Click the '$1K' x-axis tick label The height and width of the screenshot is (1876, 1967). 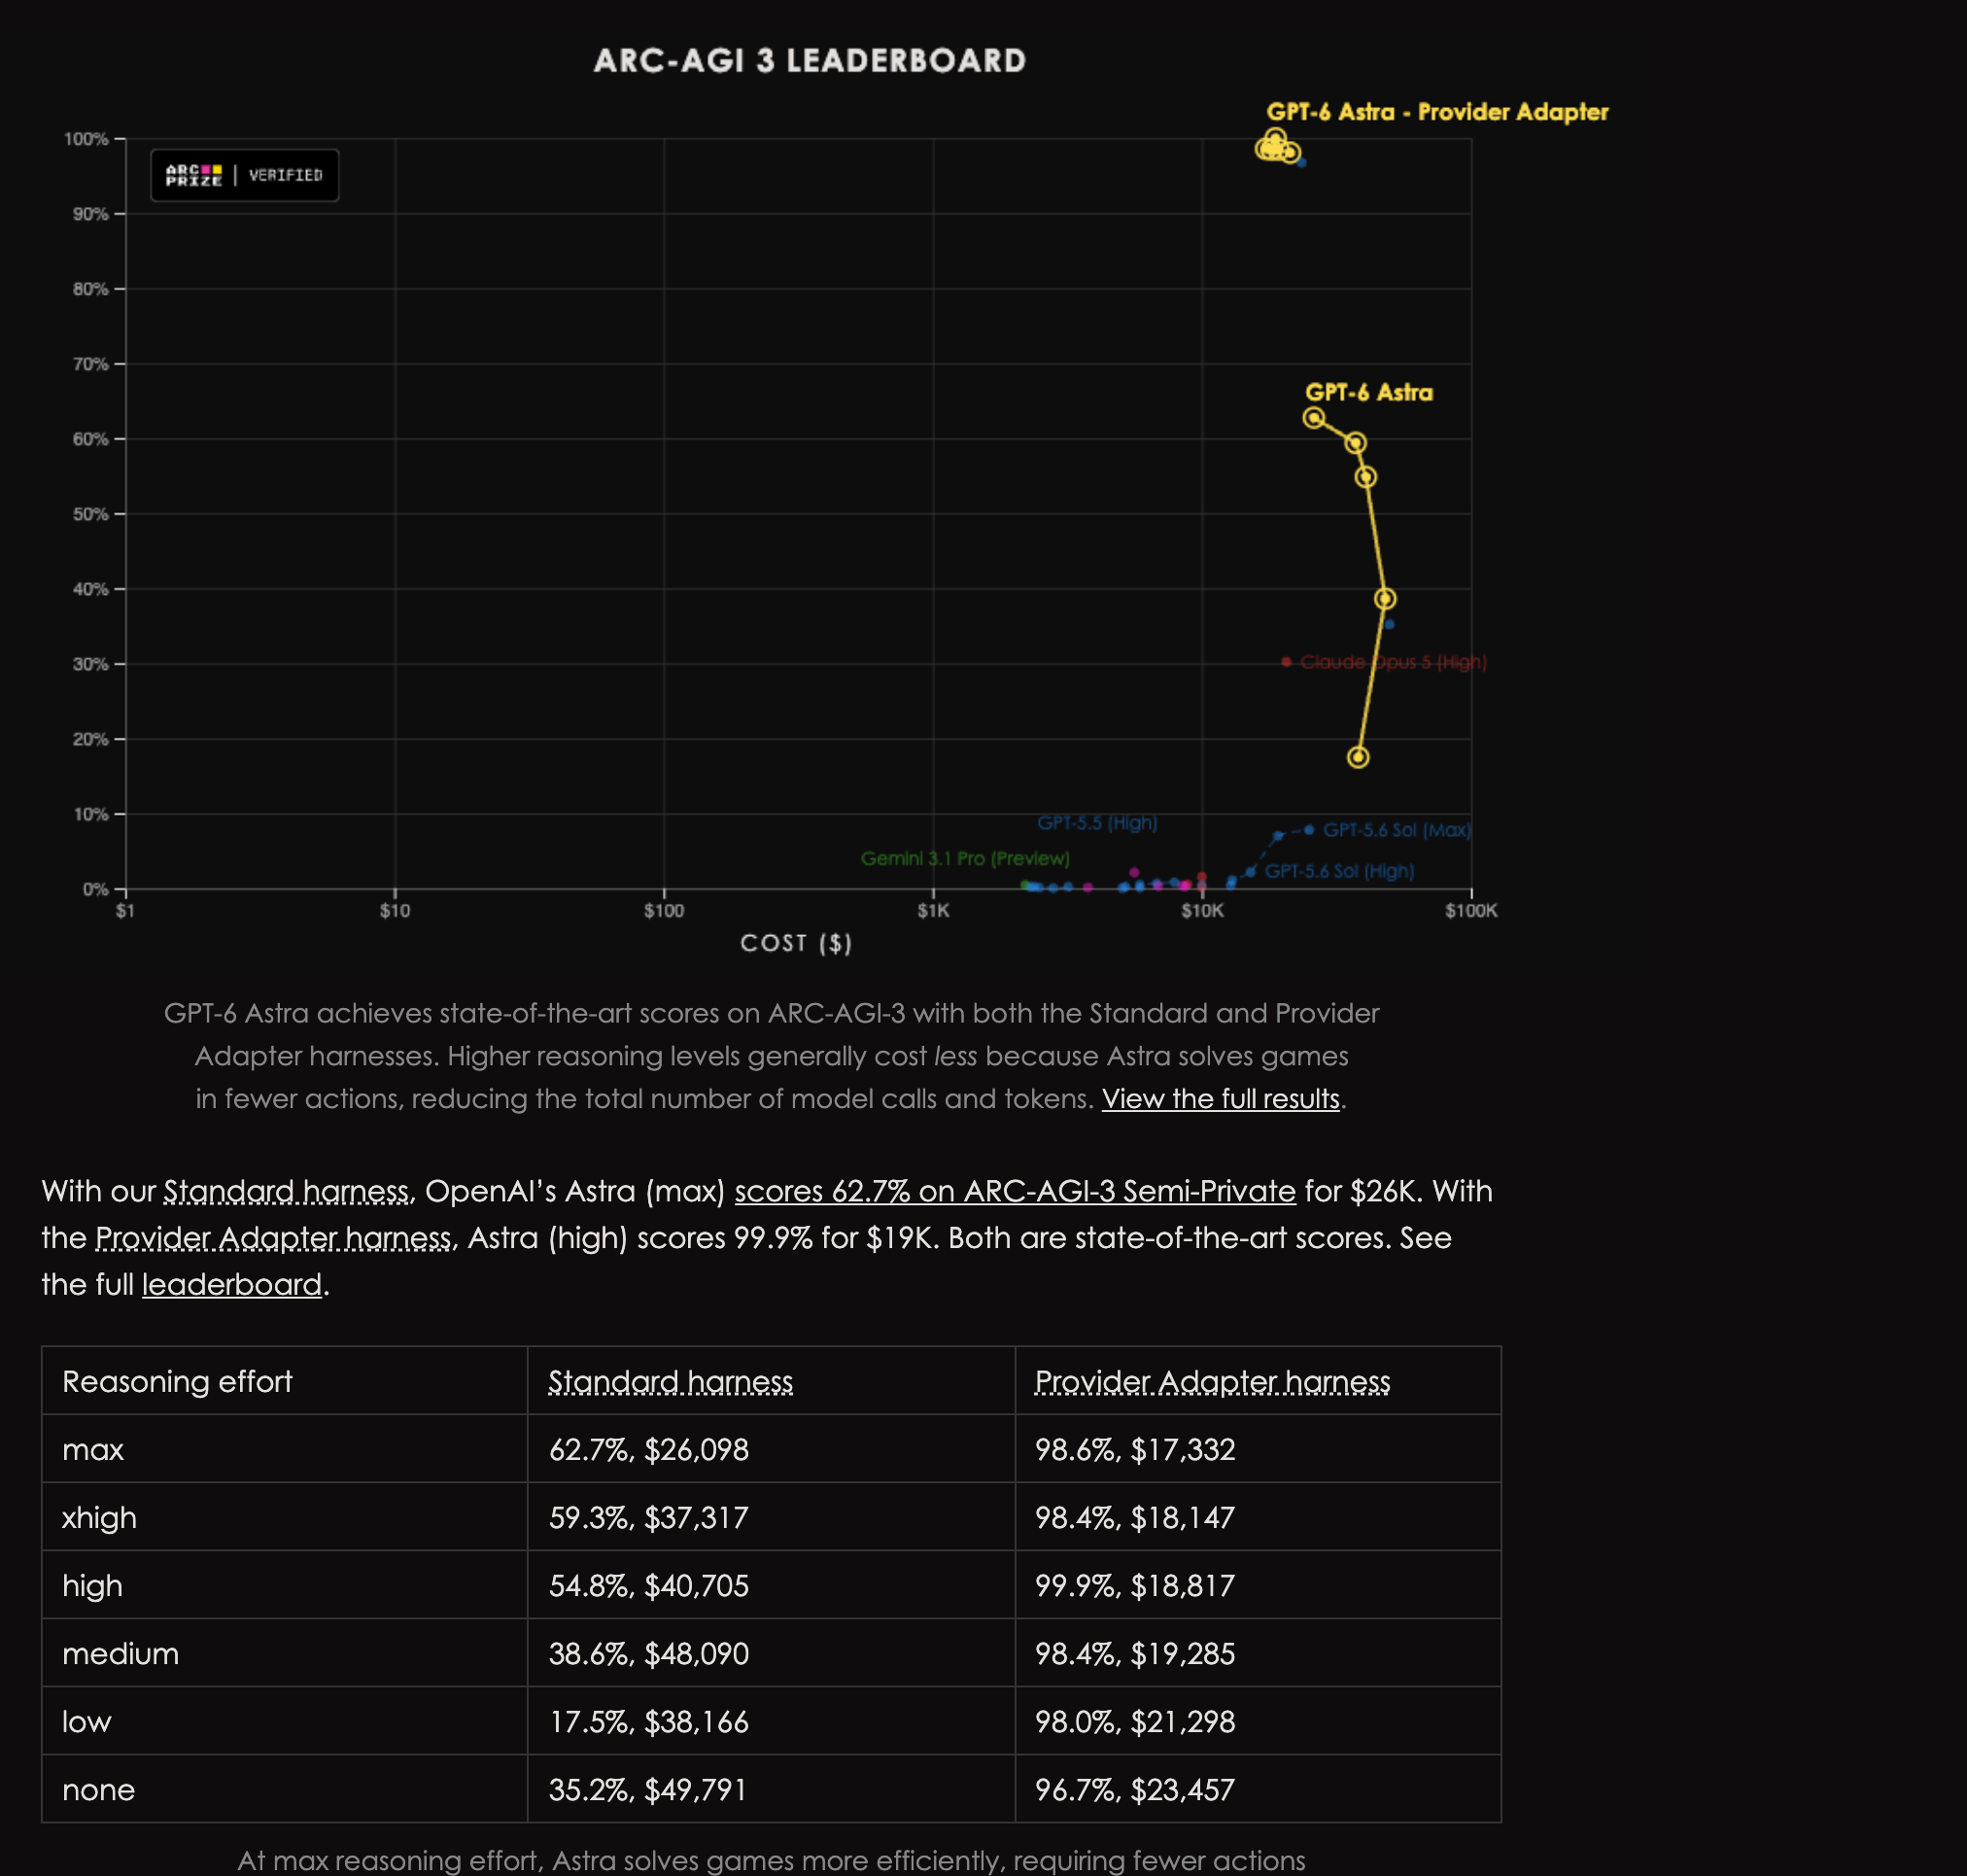[x=933, y=911]
